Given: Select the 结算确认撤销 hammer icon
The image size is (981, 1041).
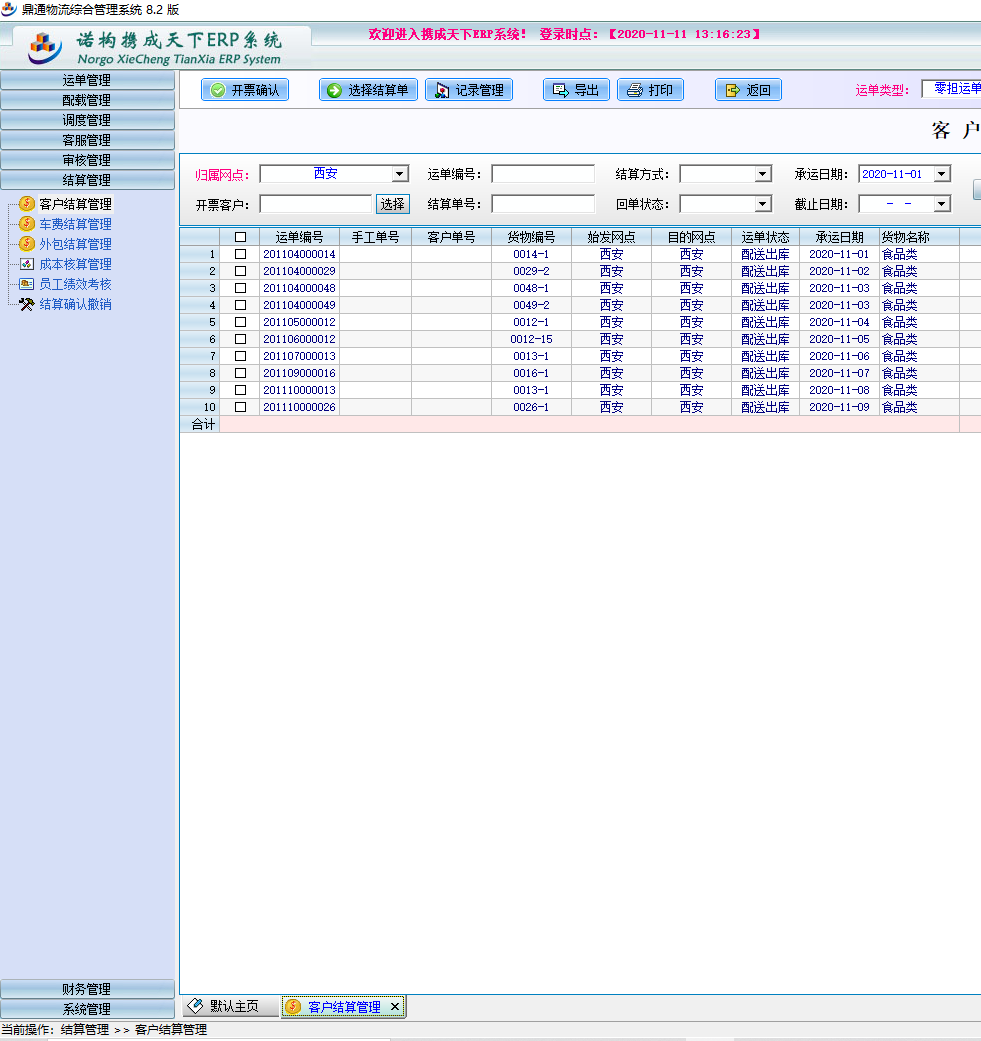Looking at the screenshot, I should tap(27, 304).
